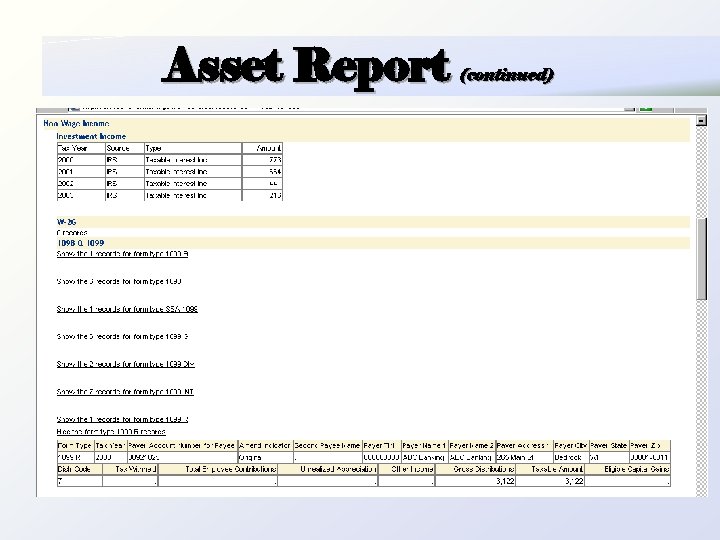Click the 'Gross Distributions' column header
720x540 pixels.
(x=475, y=469)
